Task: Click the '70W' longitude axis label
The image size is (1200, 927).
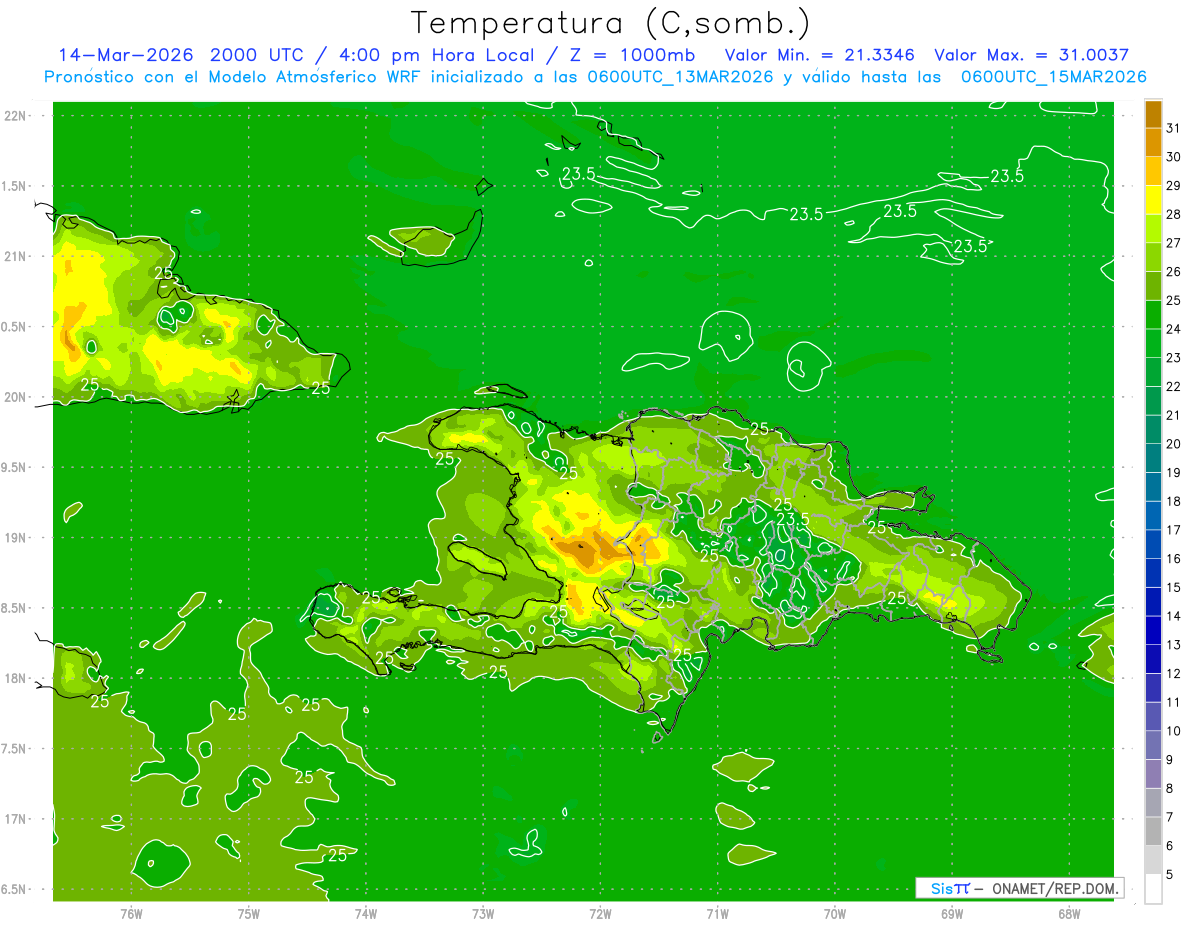Action: coord(835,914)
